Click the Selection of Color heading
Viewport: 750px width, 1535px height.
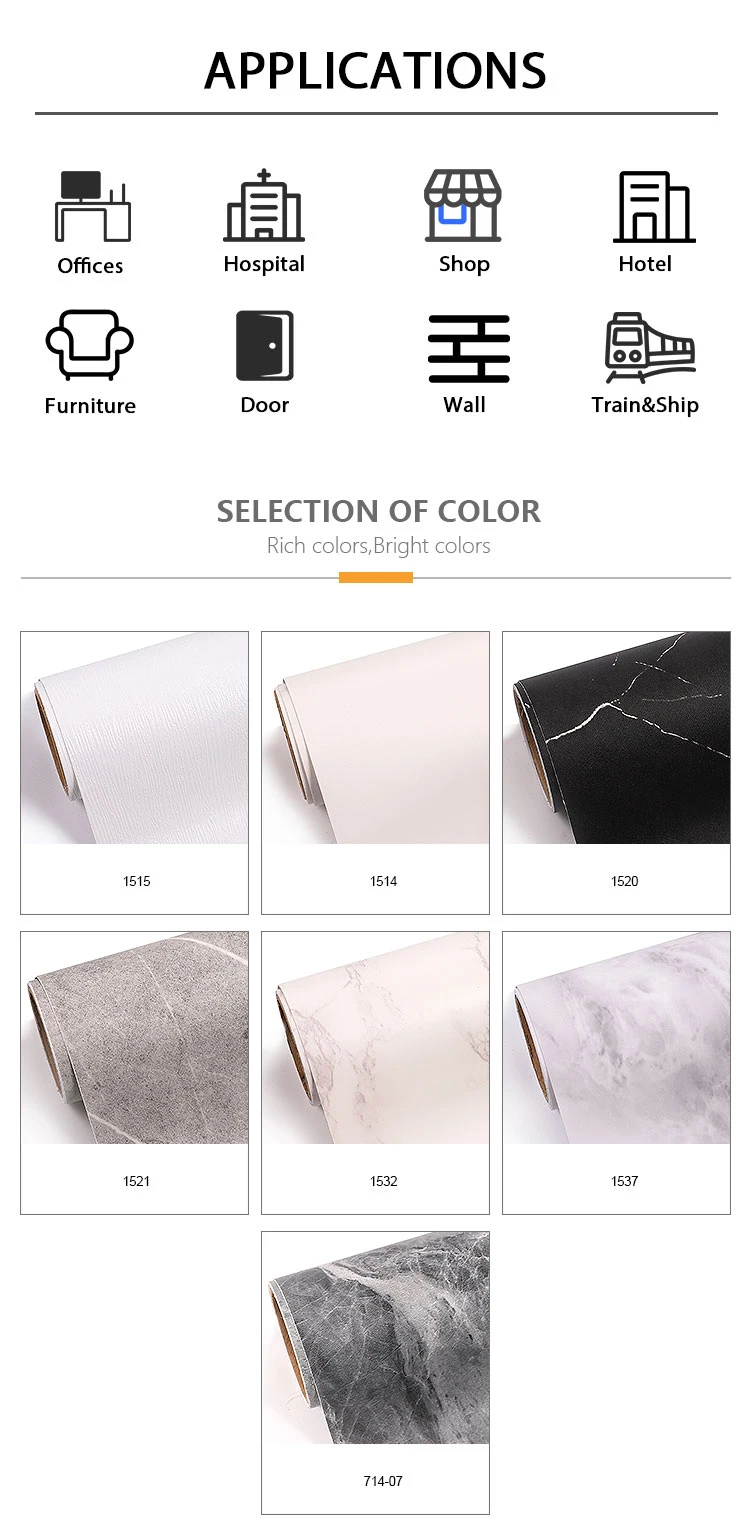[x=379, y=511]
